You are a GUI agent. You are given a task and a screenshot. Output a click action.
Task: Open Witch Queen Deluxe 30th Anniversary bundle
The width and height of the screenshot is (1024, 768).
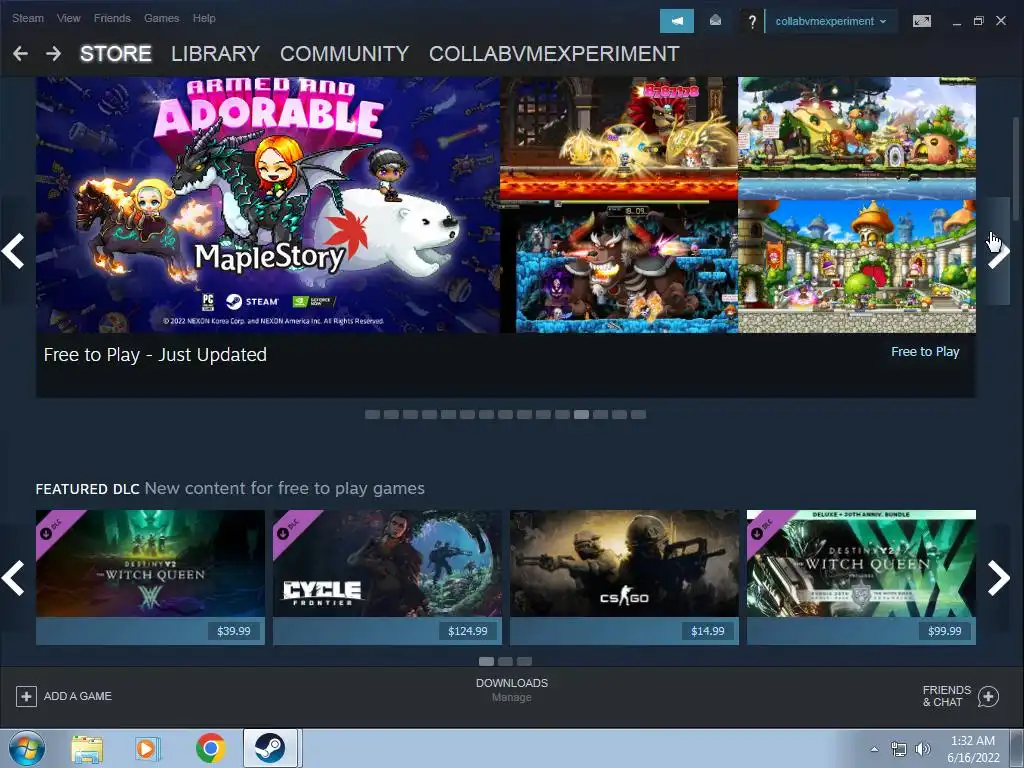(861, 577)
